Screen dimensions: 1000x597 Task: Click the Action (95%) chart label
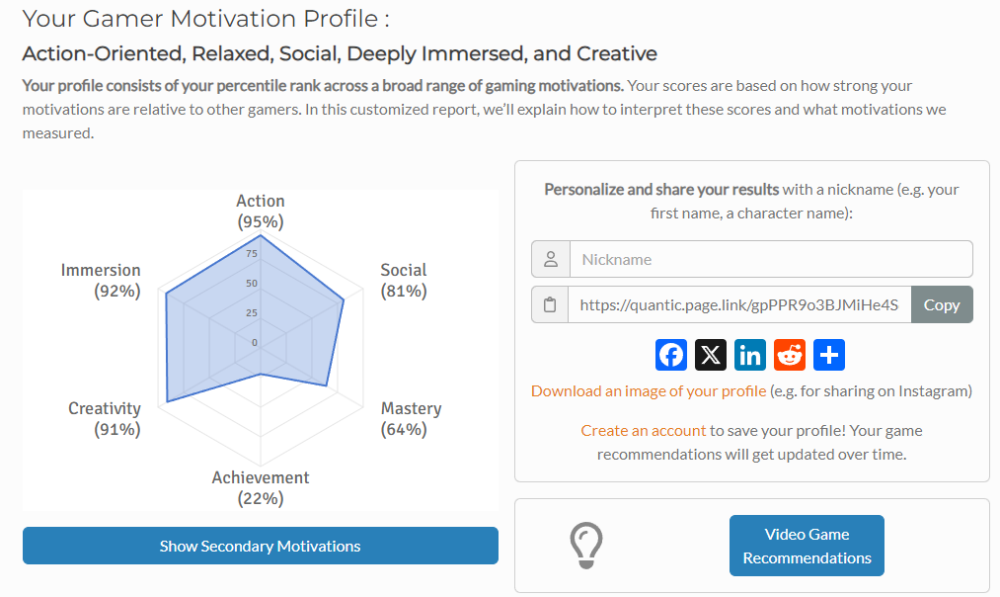(x=260, y=211)
